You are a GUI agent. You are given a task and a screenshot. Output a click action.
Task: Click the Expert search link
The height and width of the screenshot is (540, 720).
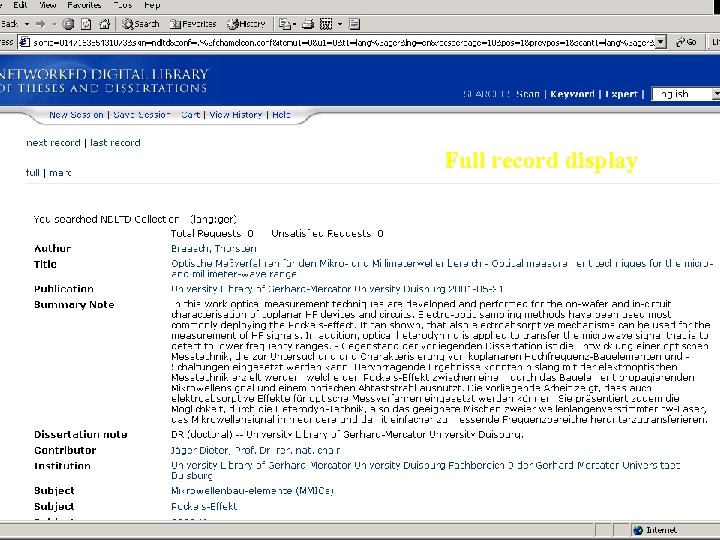[x=621, y=94]
